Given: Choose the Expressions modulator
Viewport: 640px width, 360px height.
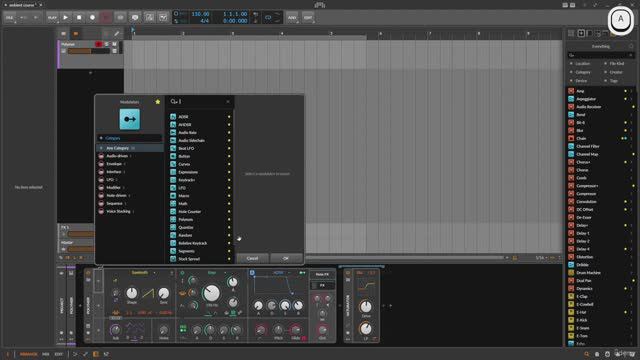Looking at the screenshot, I should (200, 172).
